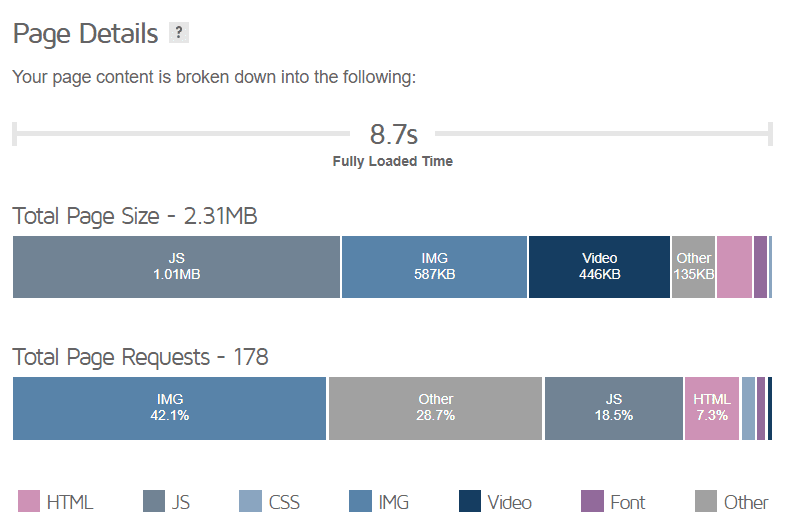The height and width of the screenshot is (530, 790).
Task: Click the JS legend color swatch
Action: tap(154, 501)
